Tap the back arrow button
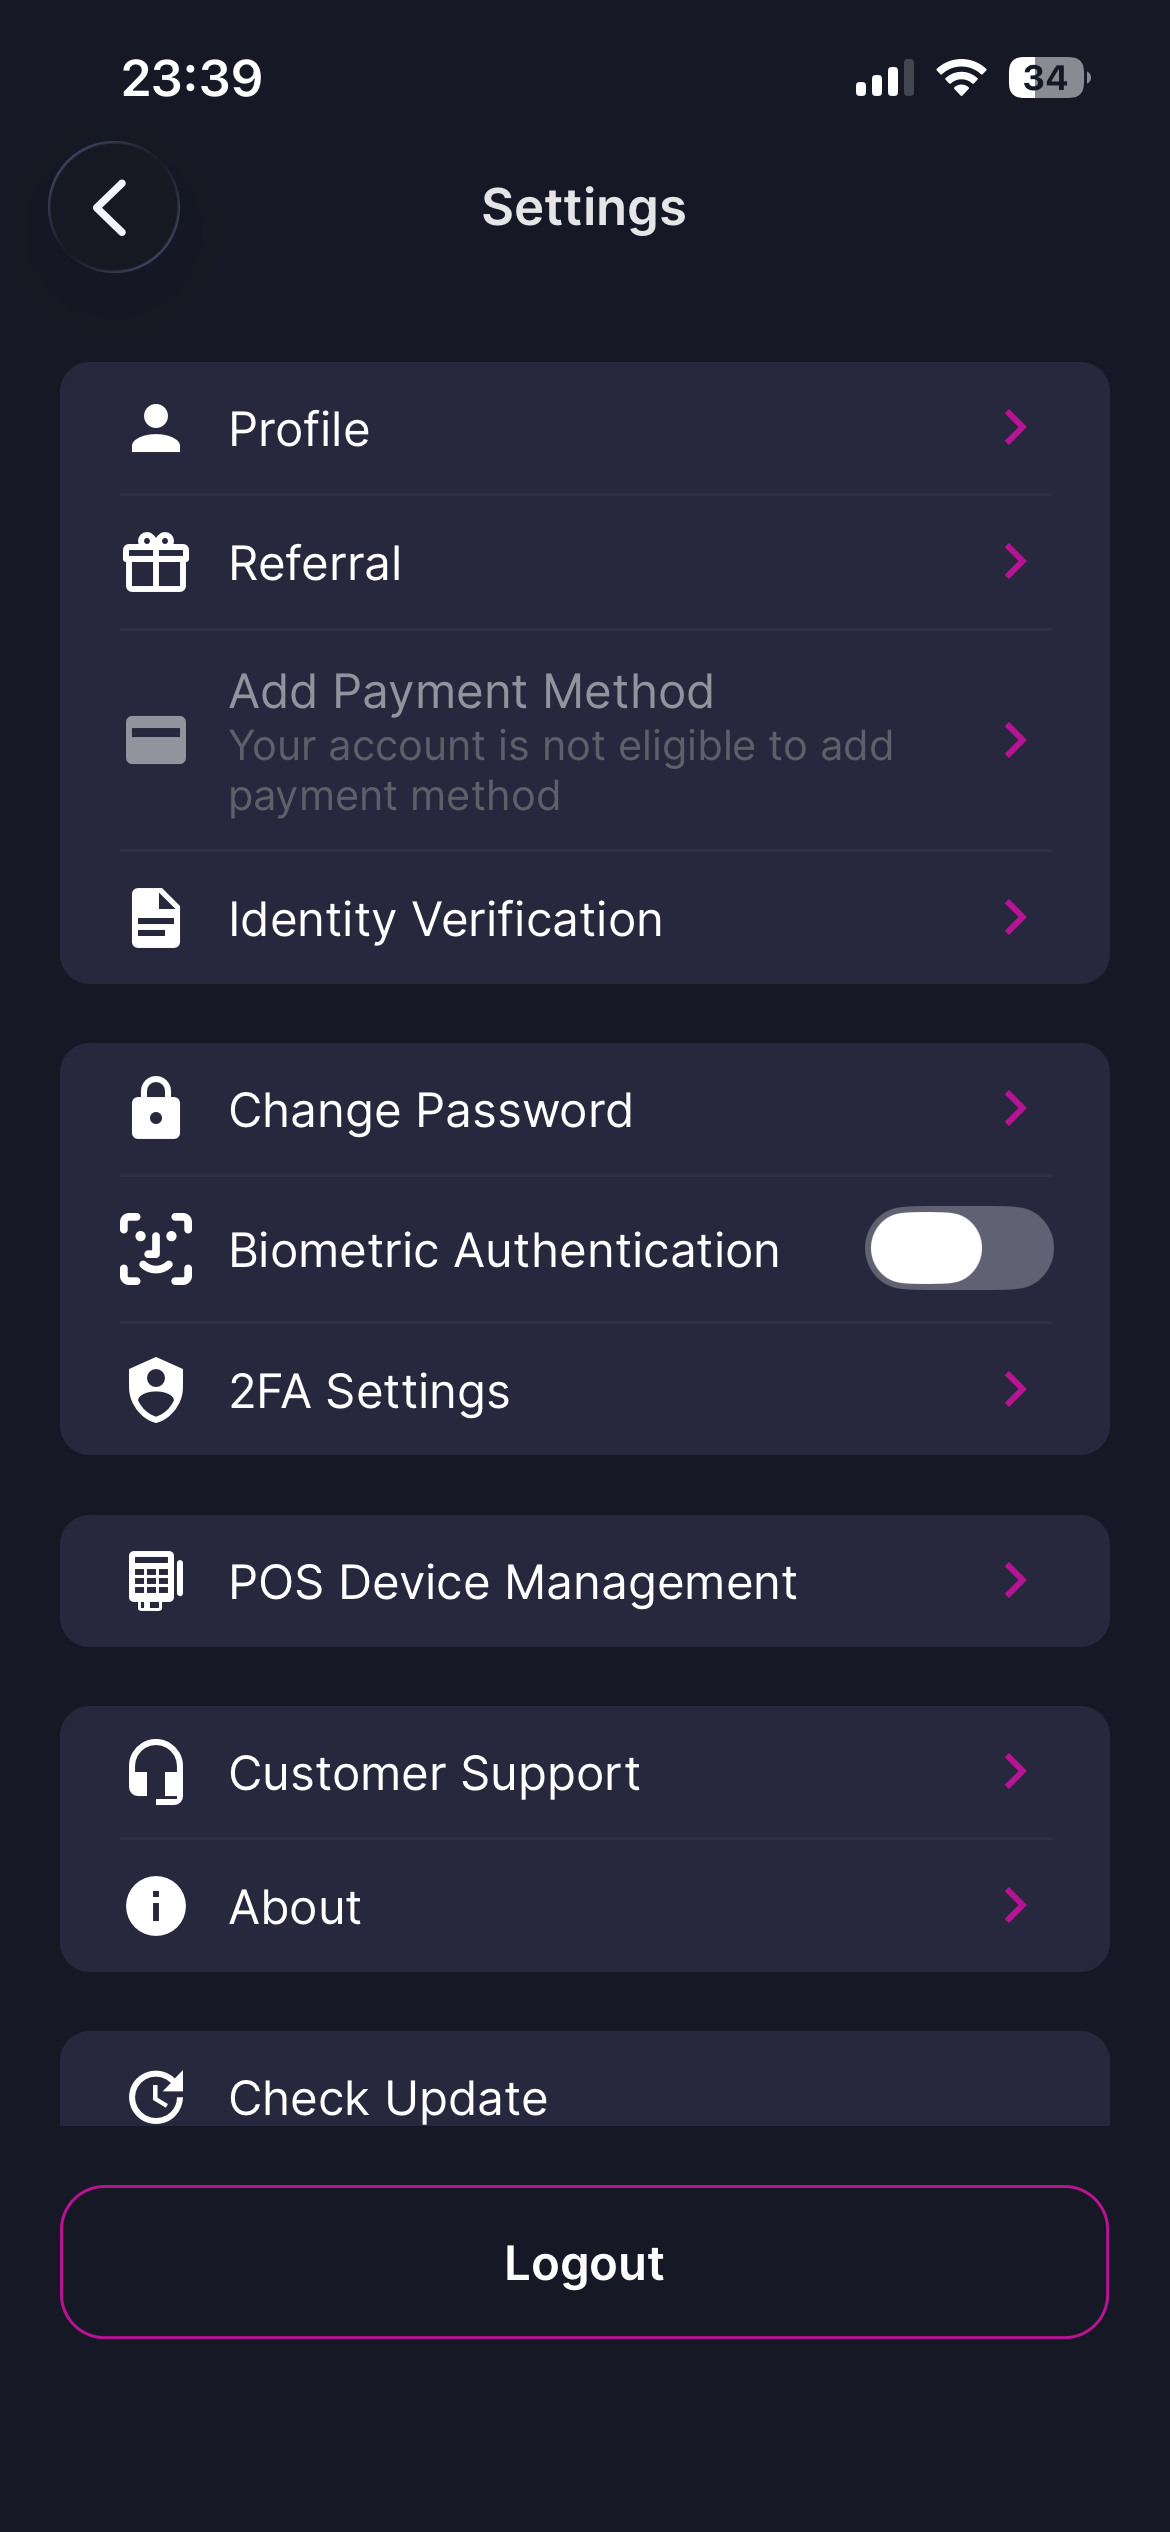 click(114, 208)
